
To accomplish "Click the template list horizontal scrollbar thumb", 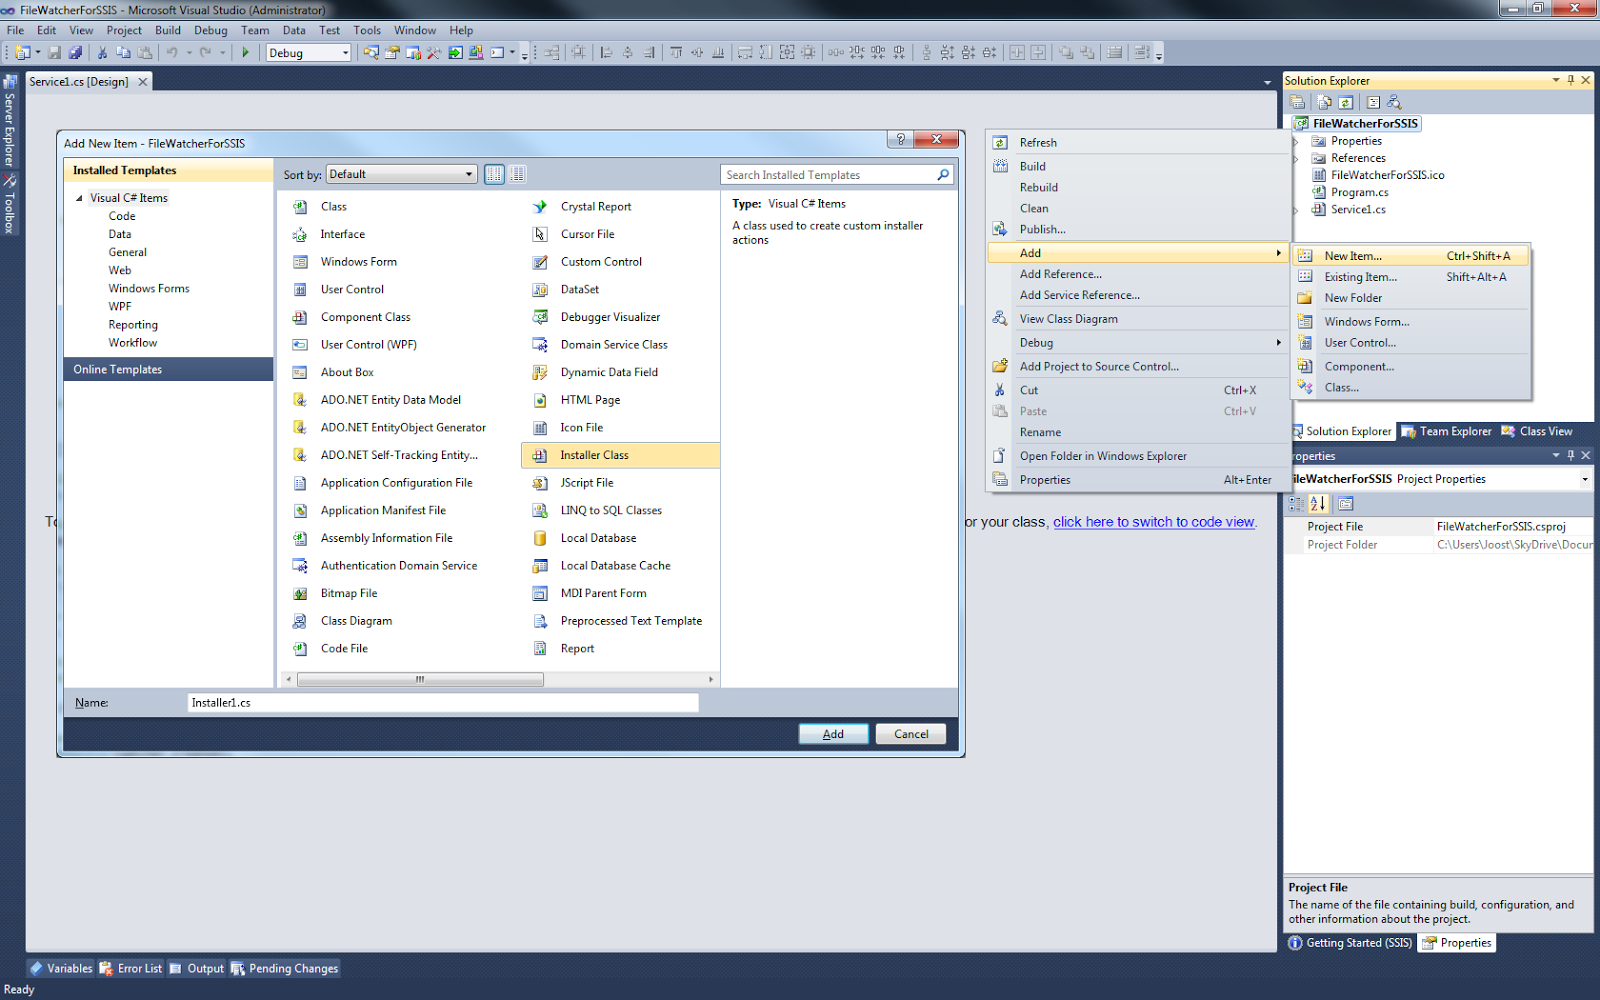I will [420, 679].
